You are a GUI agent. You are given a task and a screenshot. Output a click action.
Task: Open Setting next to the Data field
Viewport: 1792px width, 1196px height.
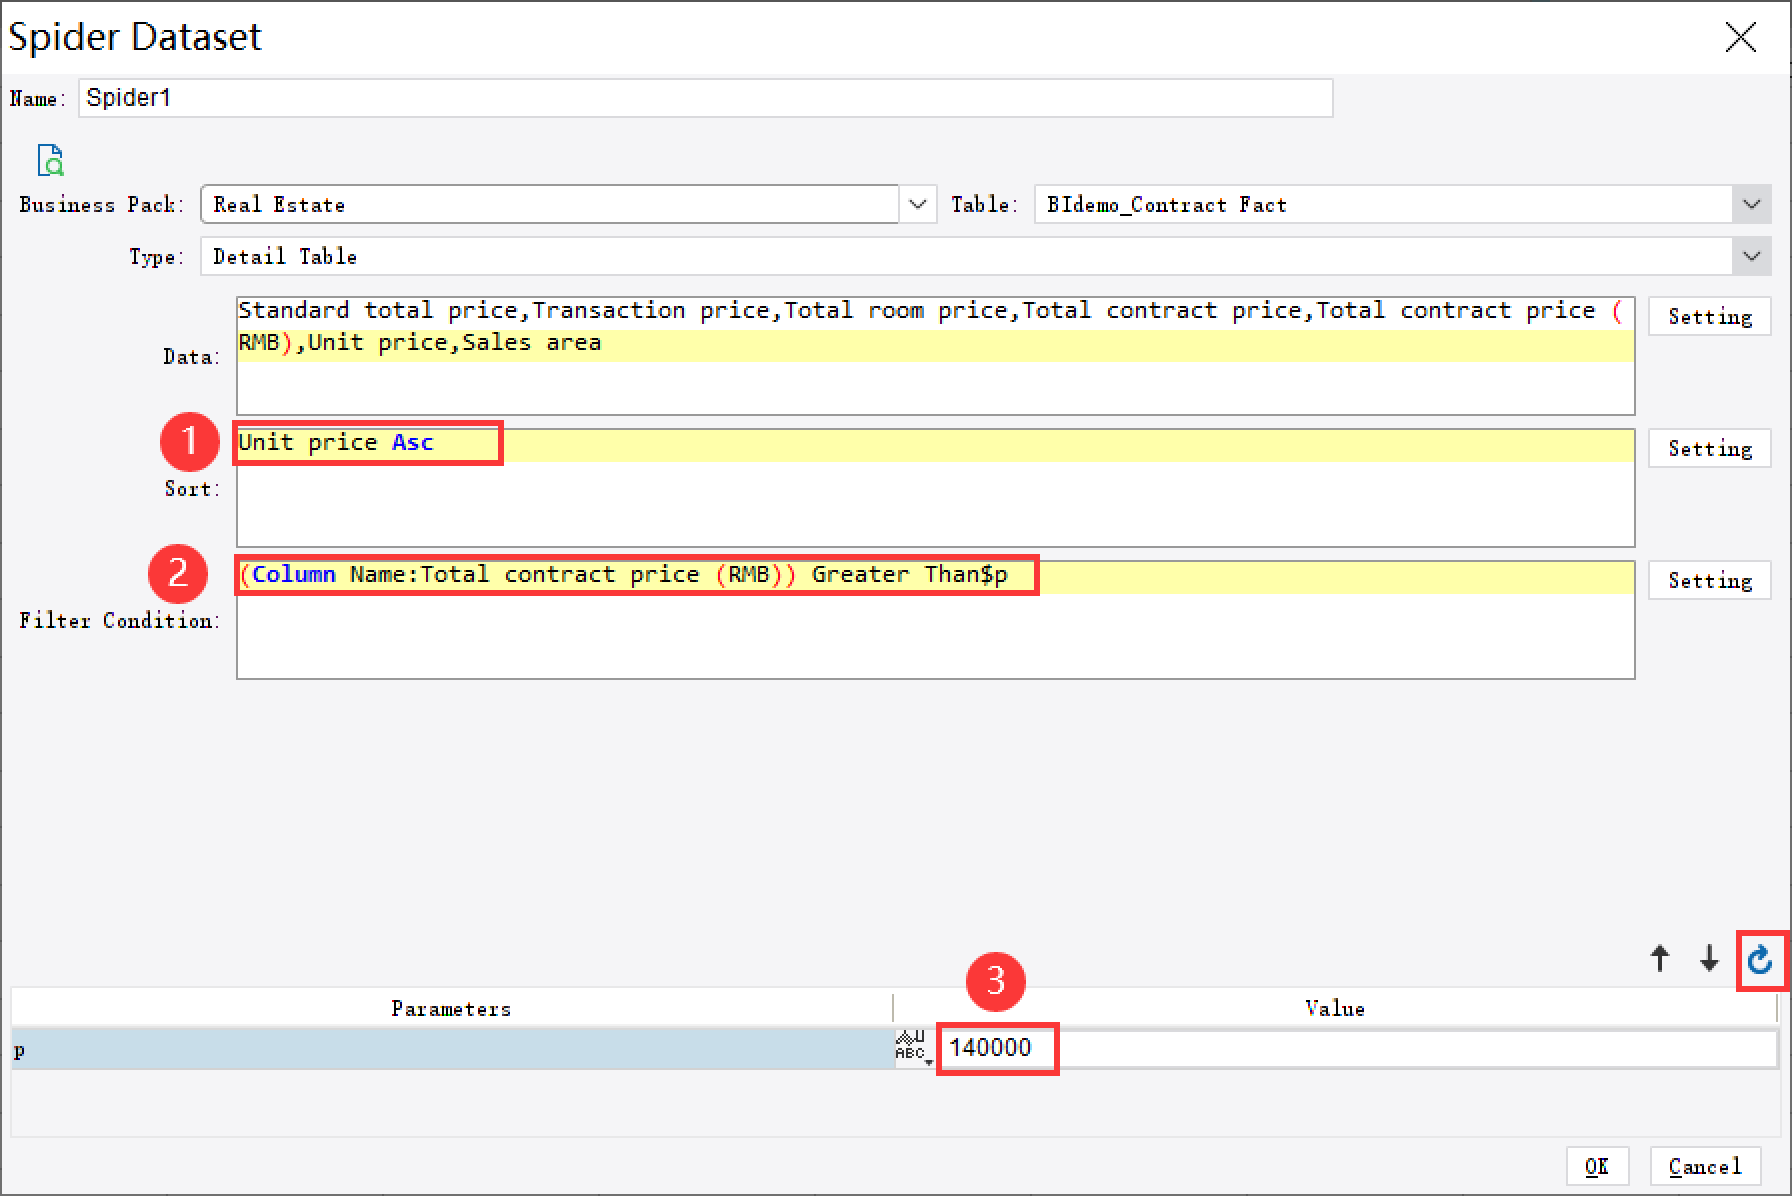point(1709,316)
